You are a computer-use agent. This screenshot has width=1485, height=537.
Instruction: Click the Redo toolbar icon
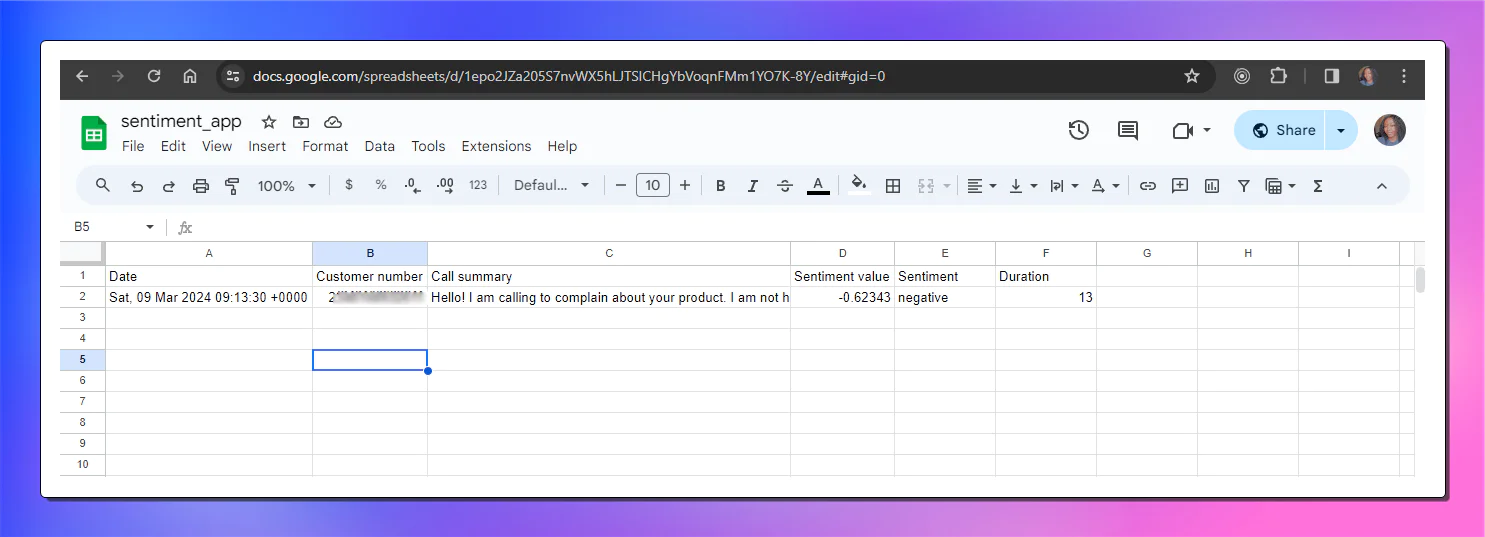(169, 185)
